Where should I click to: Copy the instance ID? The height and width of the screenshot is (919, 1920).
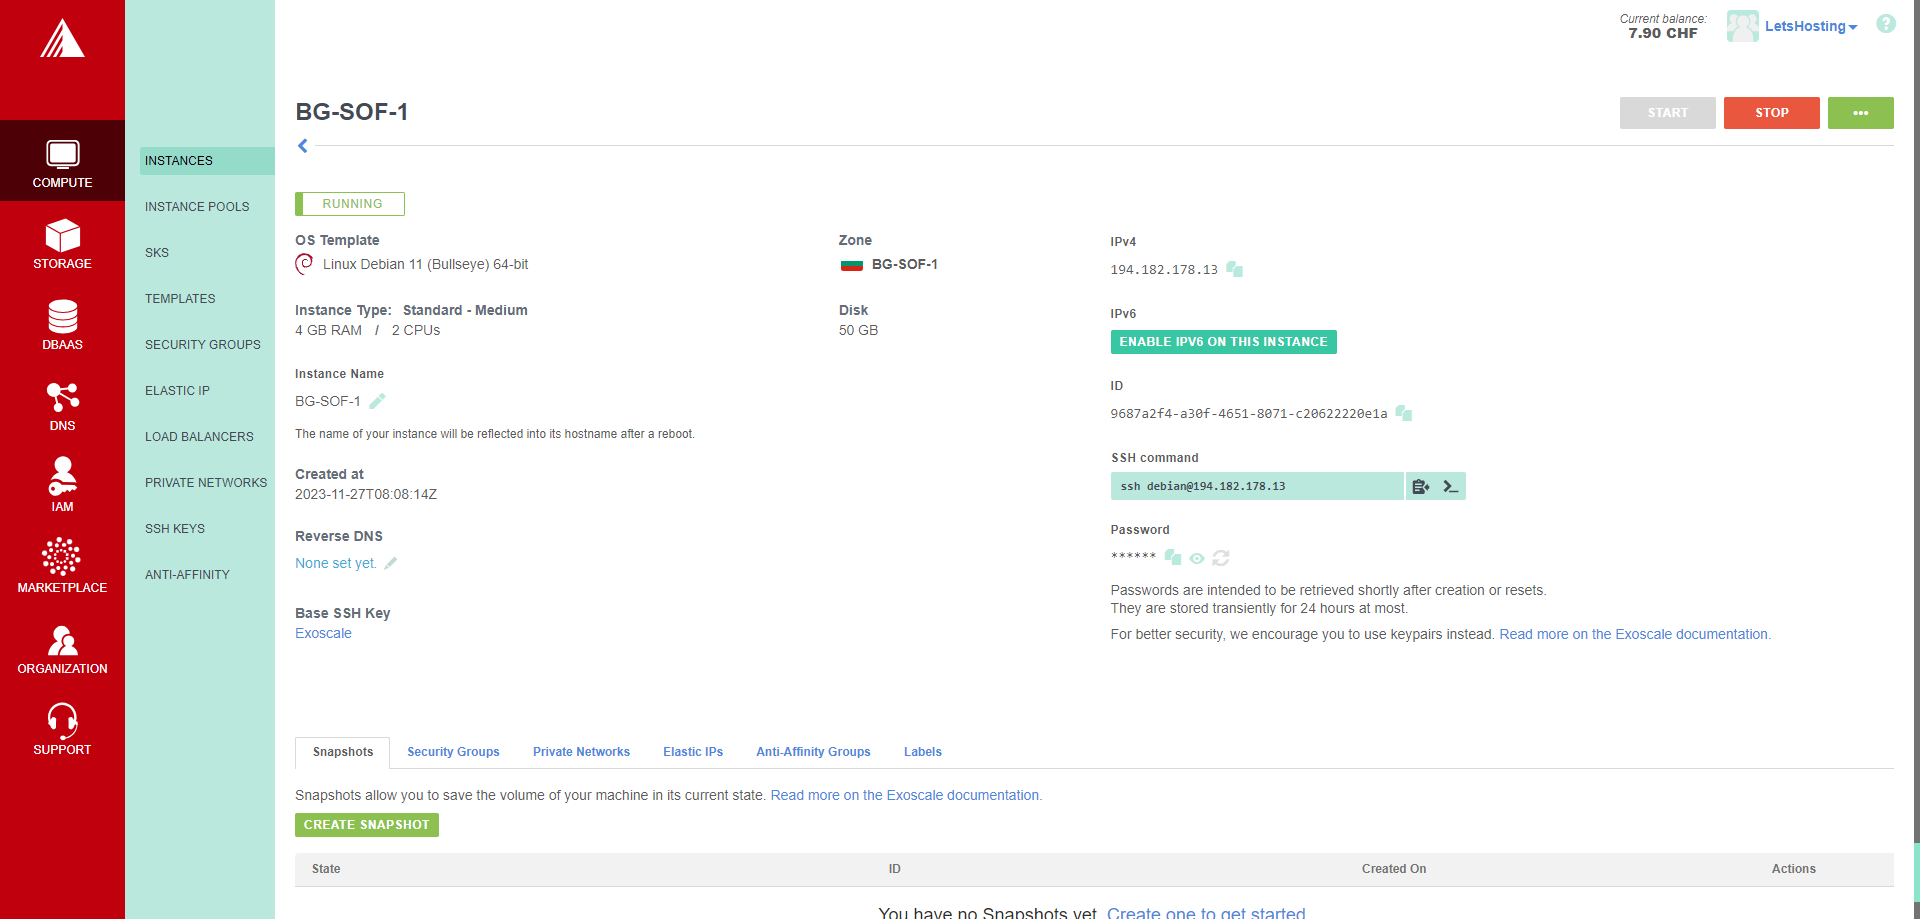(x=1404, y=413)
